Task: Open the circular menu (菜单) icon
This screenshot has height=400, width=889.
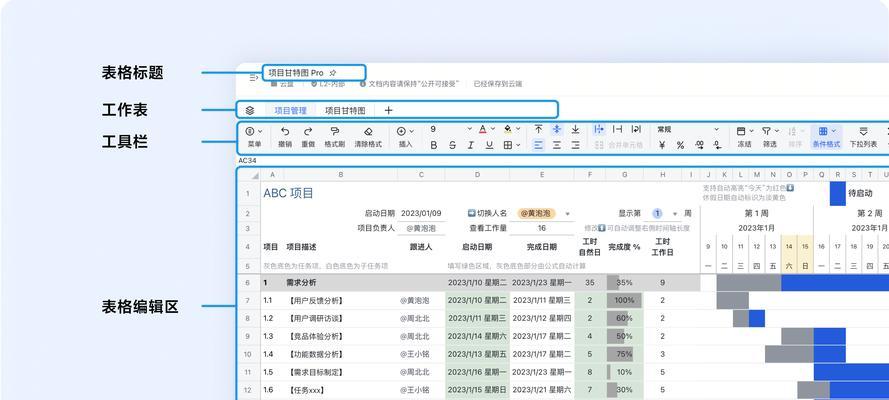Action: 250,131
